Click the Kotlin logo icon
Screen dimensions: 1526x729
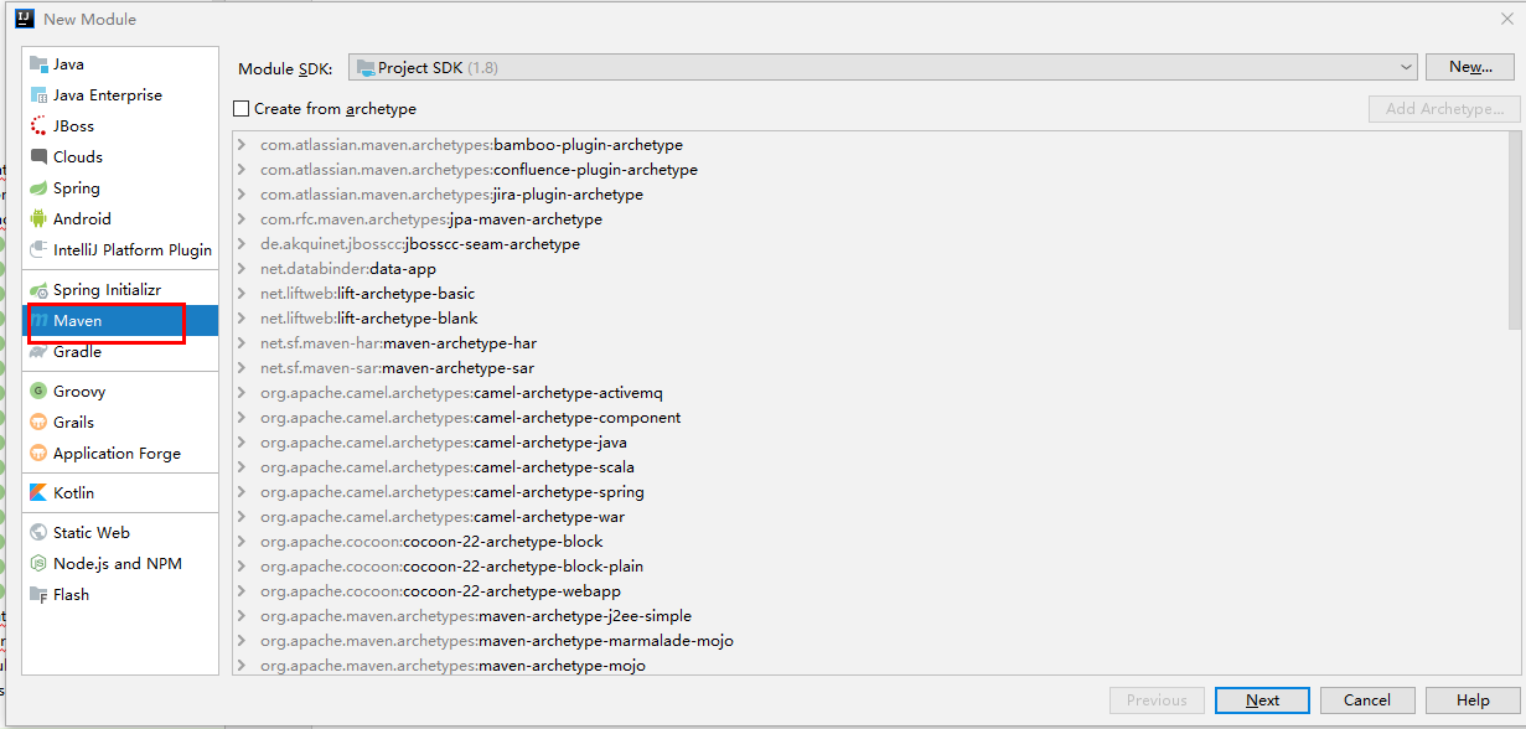39,493
